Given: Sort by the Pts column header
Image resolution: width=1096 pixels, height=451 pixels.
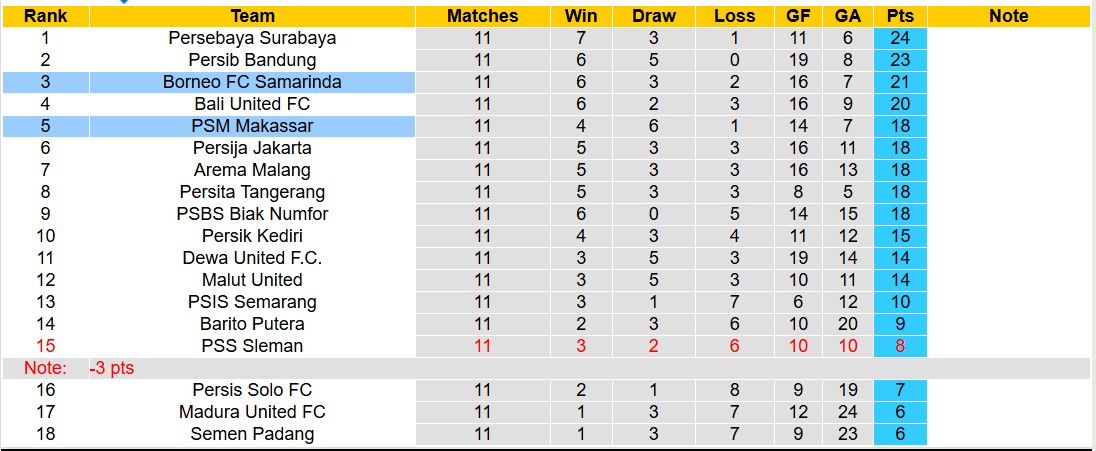Looking at the screenshot, I should [x=900, y=16].
